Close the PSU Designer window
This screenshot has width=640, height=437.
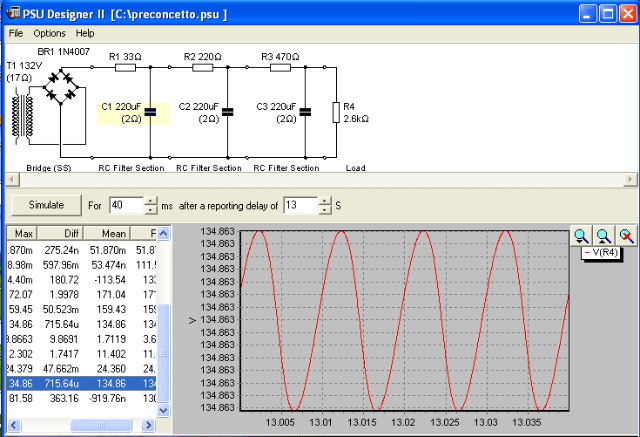pos(628,14)
